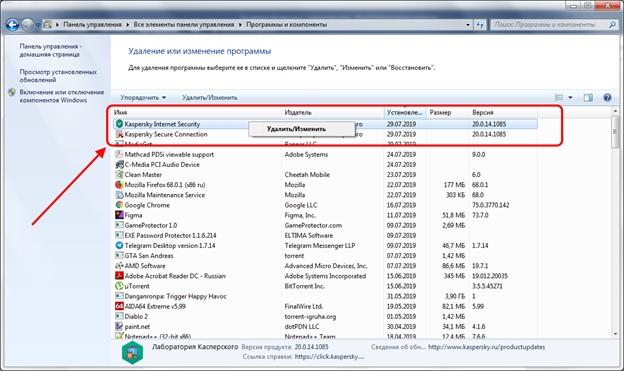The image size is (624, 371).
Task: Click the Kaspersky logo in details pane
Action: point(132,352)
